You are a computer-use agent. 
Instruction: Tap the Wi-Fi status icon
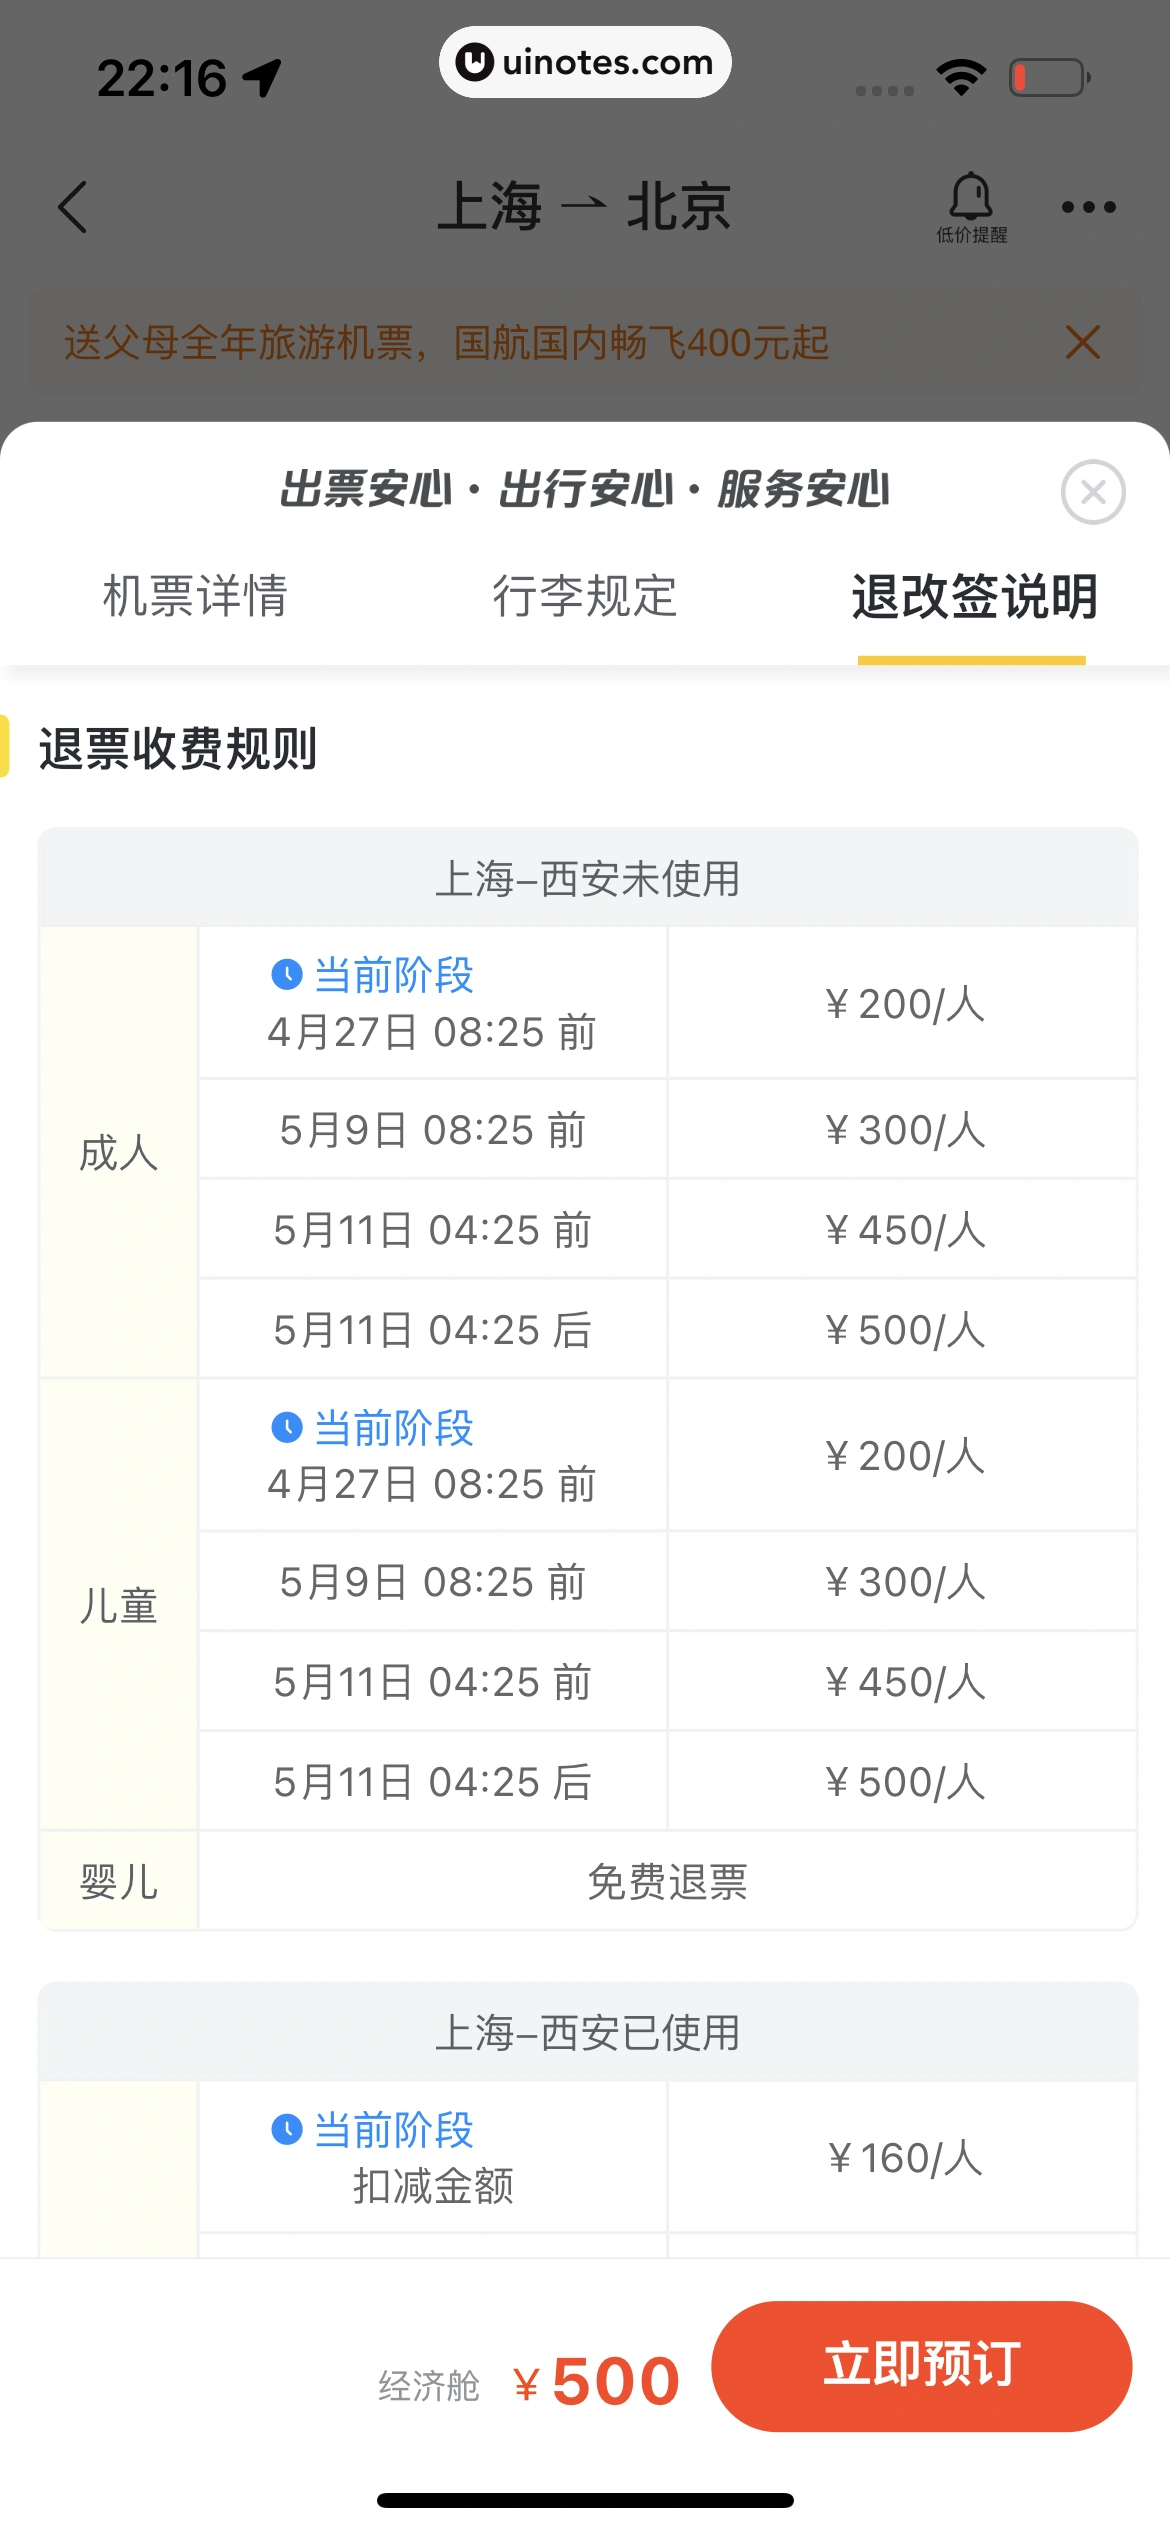(x=961, y=77)
